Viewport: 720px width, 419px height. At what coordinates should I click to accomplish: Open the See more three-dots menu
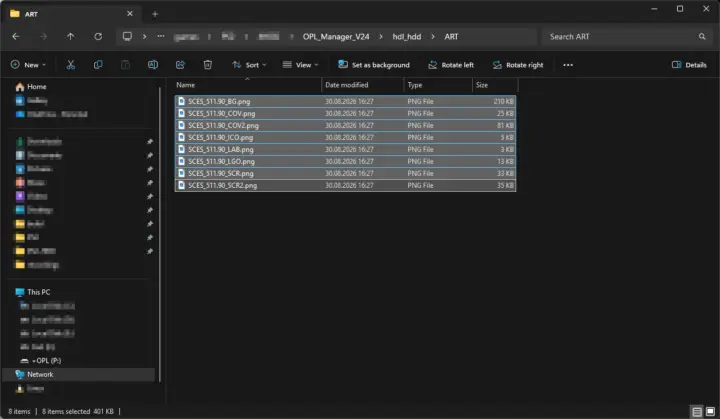(568, 65)
